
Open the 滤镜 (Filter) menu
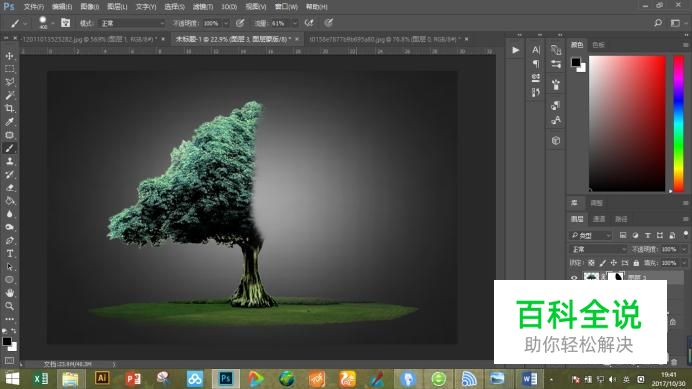(x=203, y=7)
